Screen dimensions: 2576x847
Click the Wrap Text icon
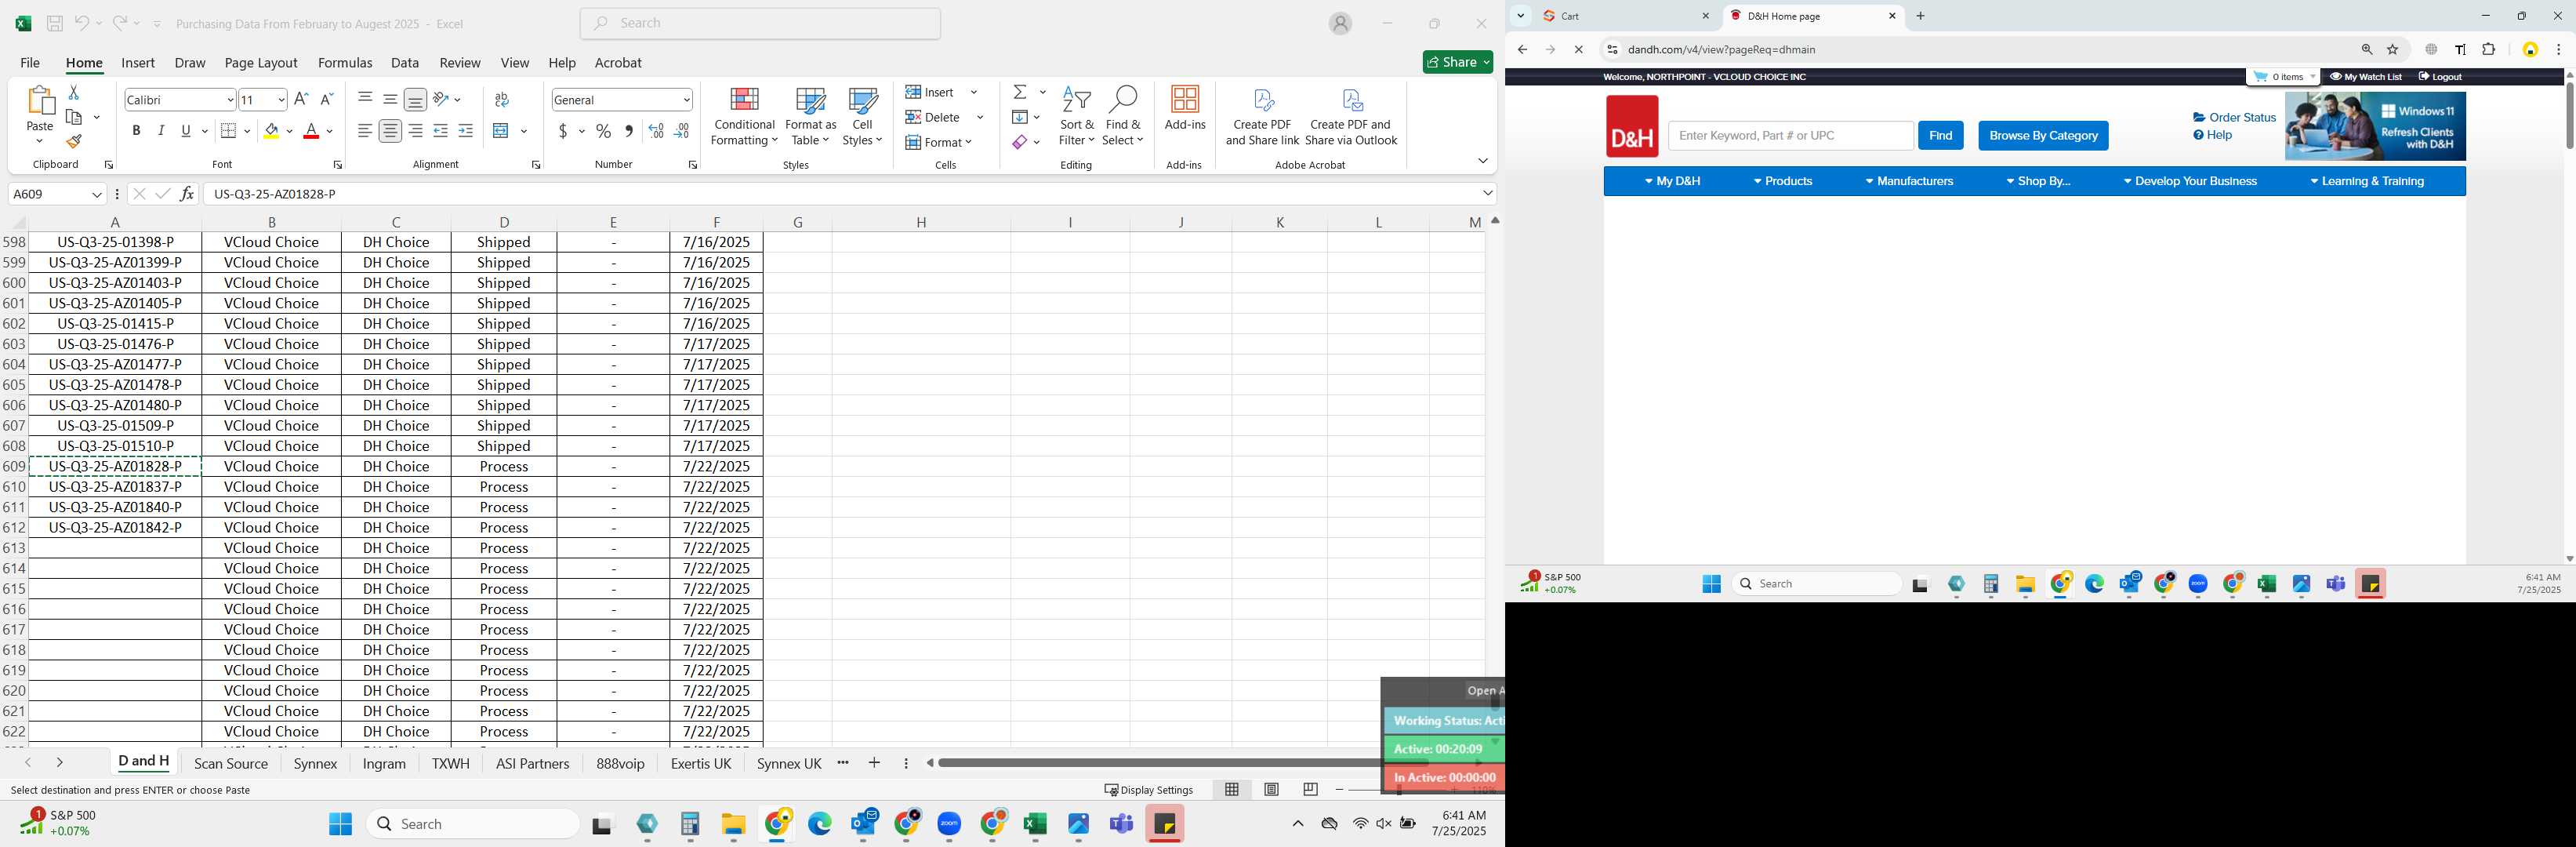pos(502,99)
